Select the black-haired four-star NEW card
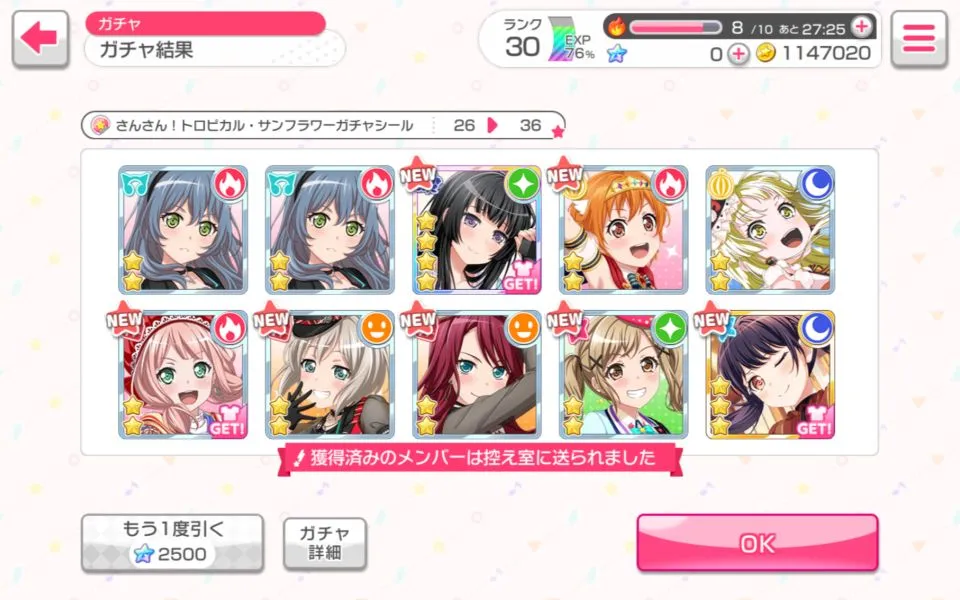 [x=476, y=230]
